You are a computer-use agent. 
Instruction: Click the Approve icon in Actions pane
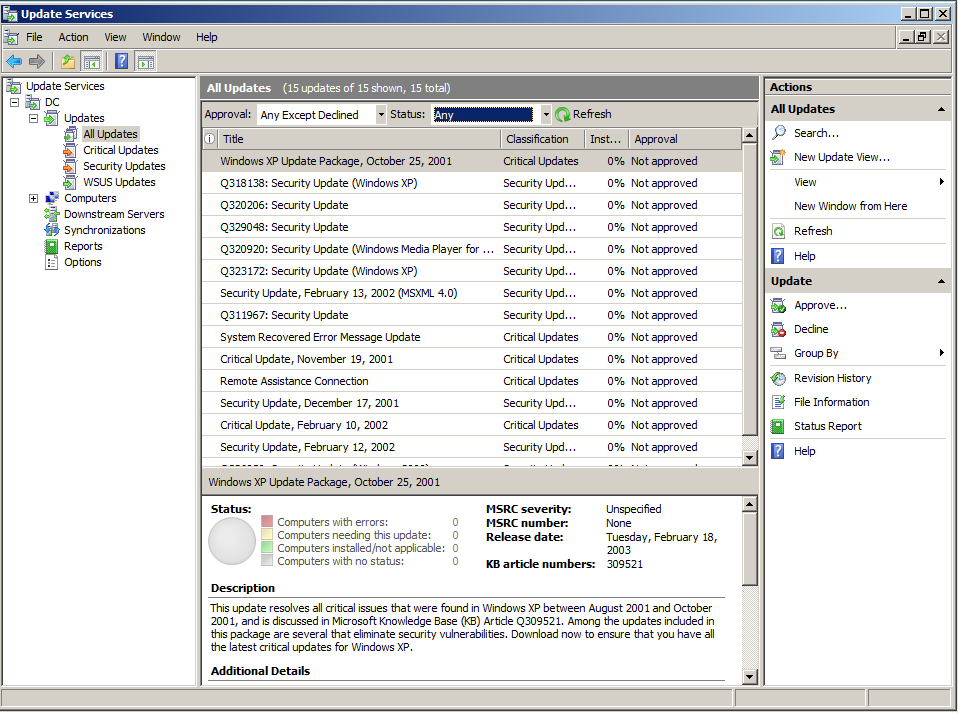[778, 305]
